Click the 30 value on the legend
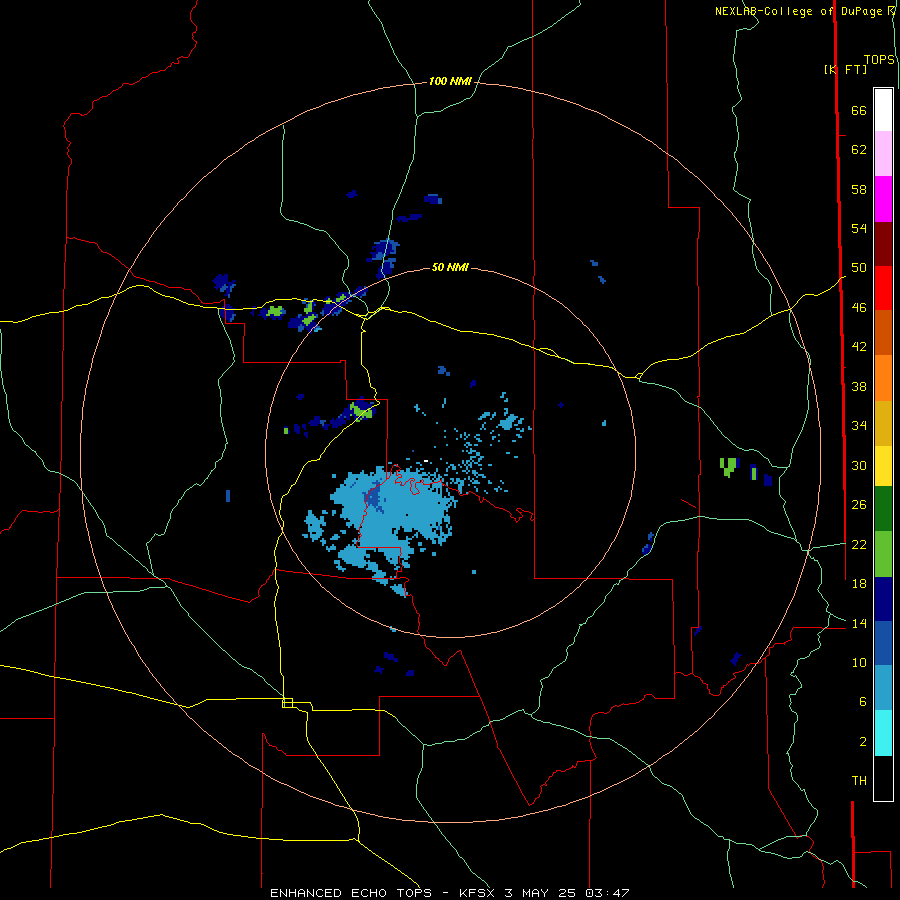Screen dimensions: 900x900 pos(859,465)
